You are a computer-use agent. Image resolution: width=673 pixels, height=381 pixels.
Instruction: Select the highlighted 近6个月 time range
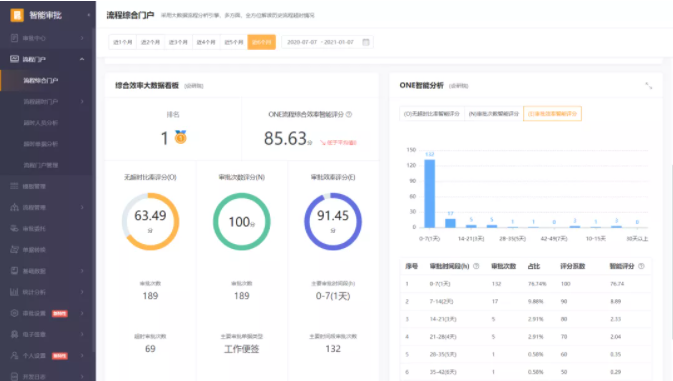point(261,42)
